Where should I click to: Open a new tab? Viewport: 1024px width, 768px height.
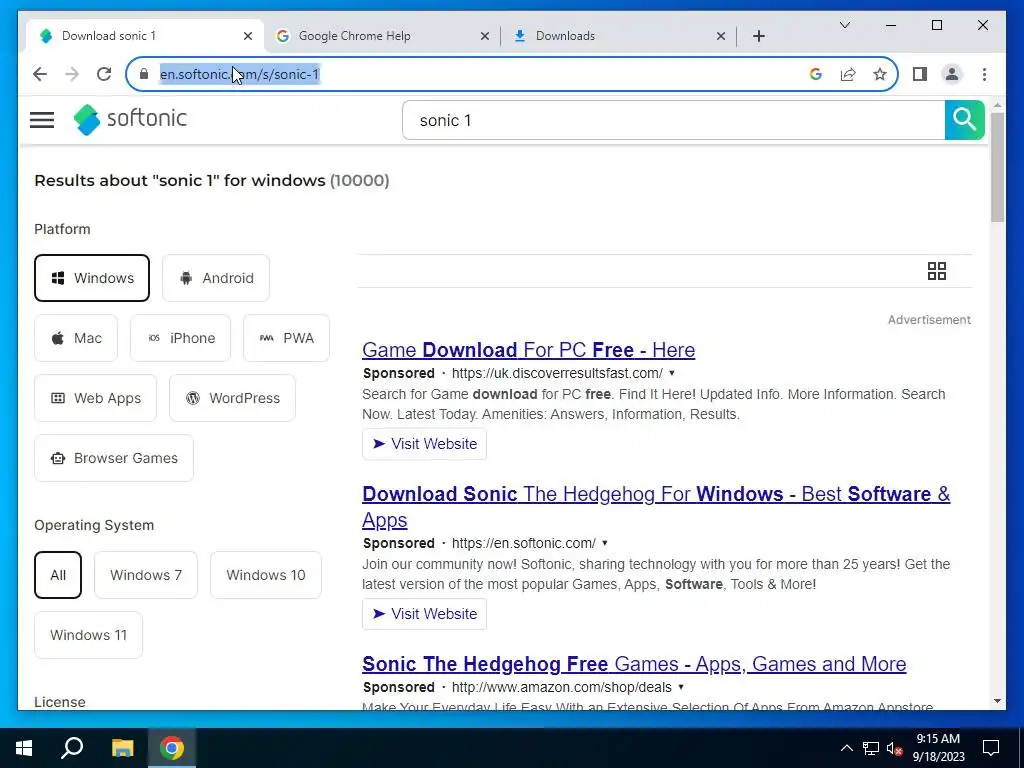point(758,36)
